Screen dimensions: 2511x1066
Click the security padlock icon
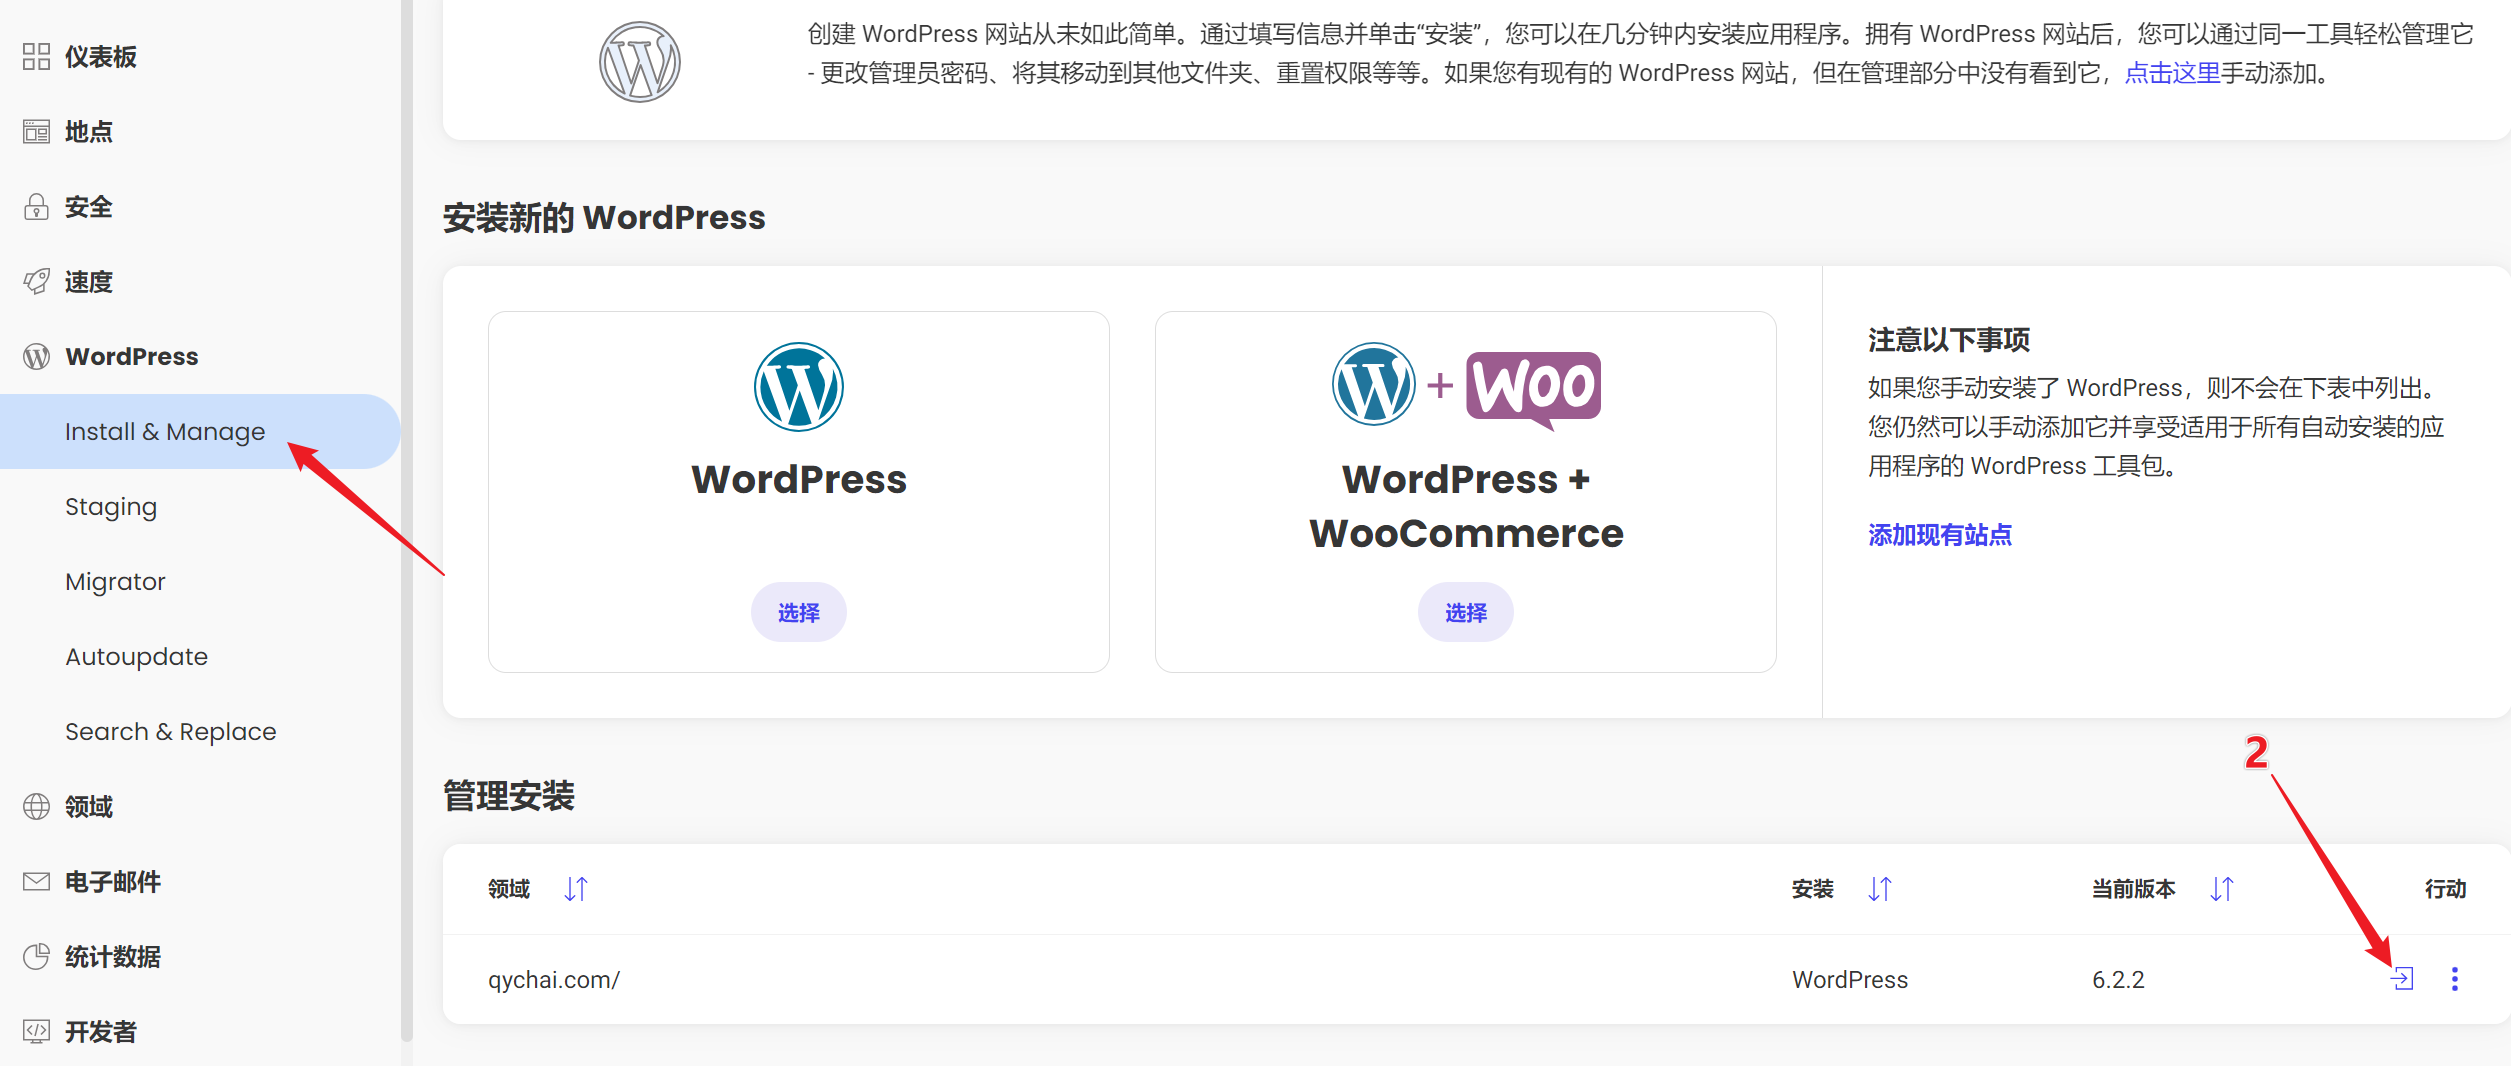pos(36,207)
